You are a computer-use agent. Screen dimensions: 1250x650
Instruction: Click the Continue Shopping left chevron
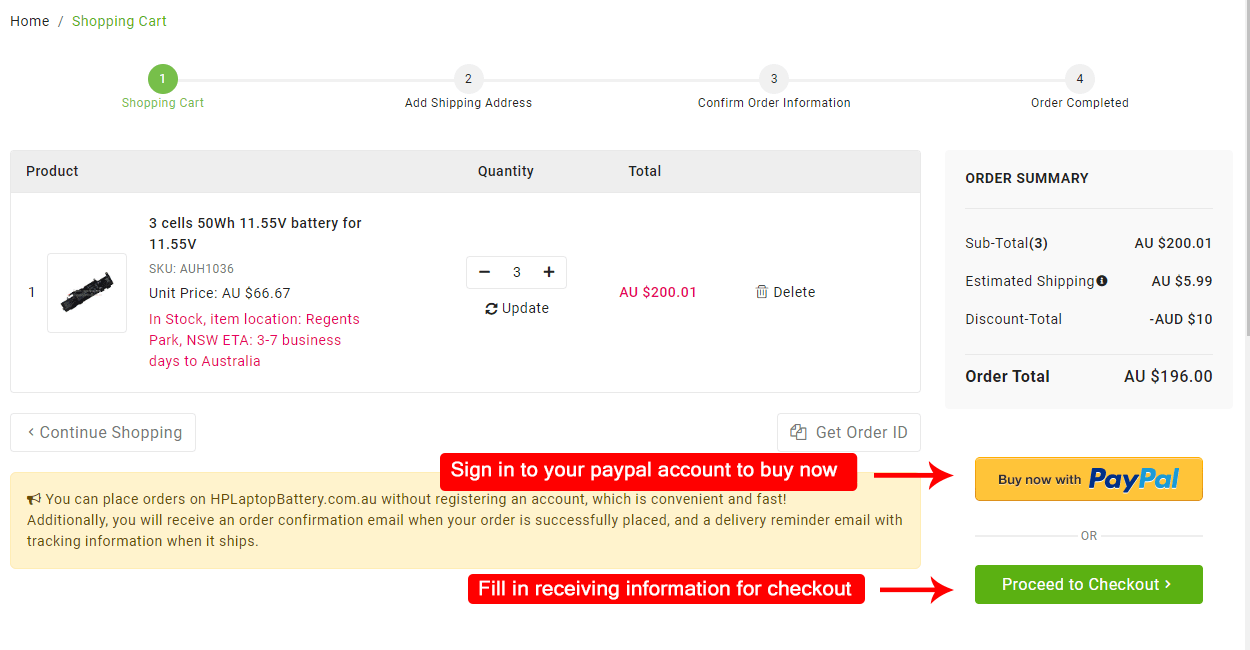click(x=31, y=432)
